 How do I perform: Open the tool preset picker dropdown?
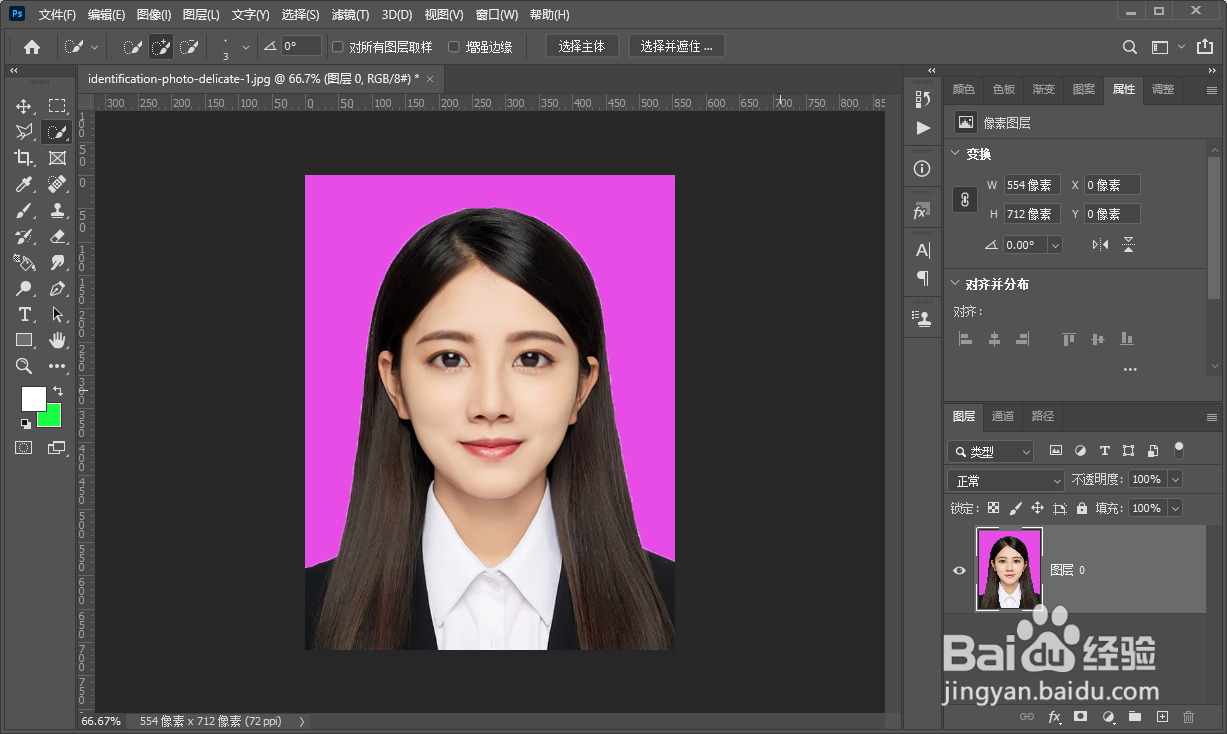95,47
